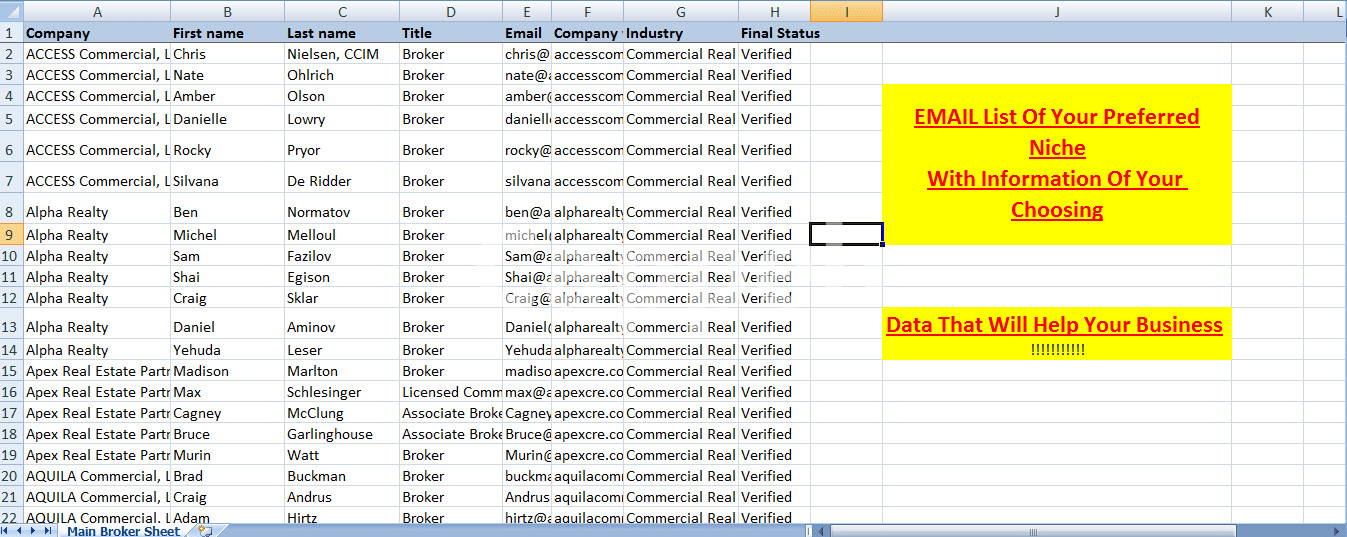Select column A header
Viewport: 1347px width, 537px height.
point(96,11)
